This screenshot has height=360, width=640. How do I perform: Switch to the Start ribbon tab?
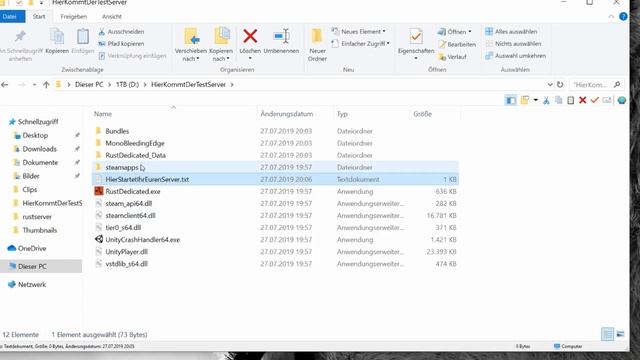pyautogui.click(x=39, y=17)
